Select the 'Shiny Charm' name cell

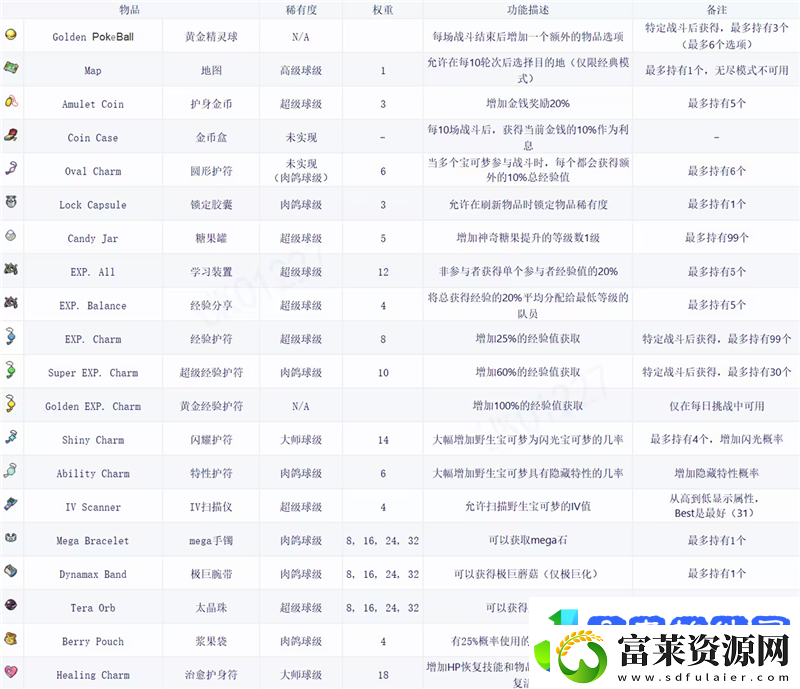pyautogui.click(x=93, y=440)
